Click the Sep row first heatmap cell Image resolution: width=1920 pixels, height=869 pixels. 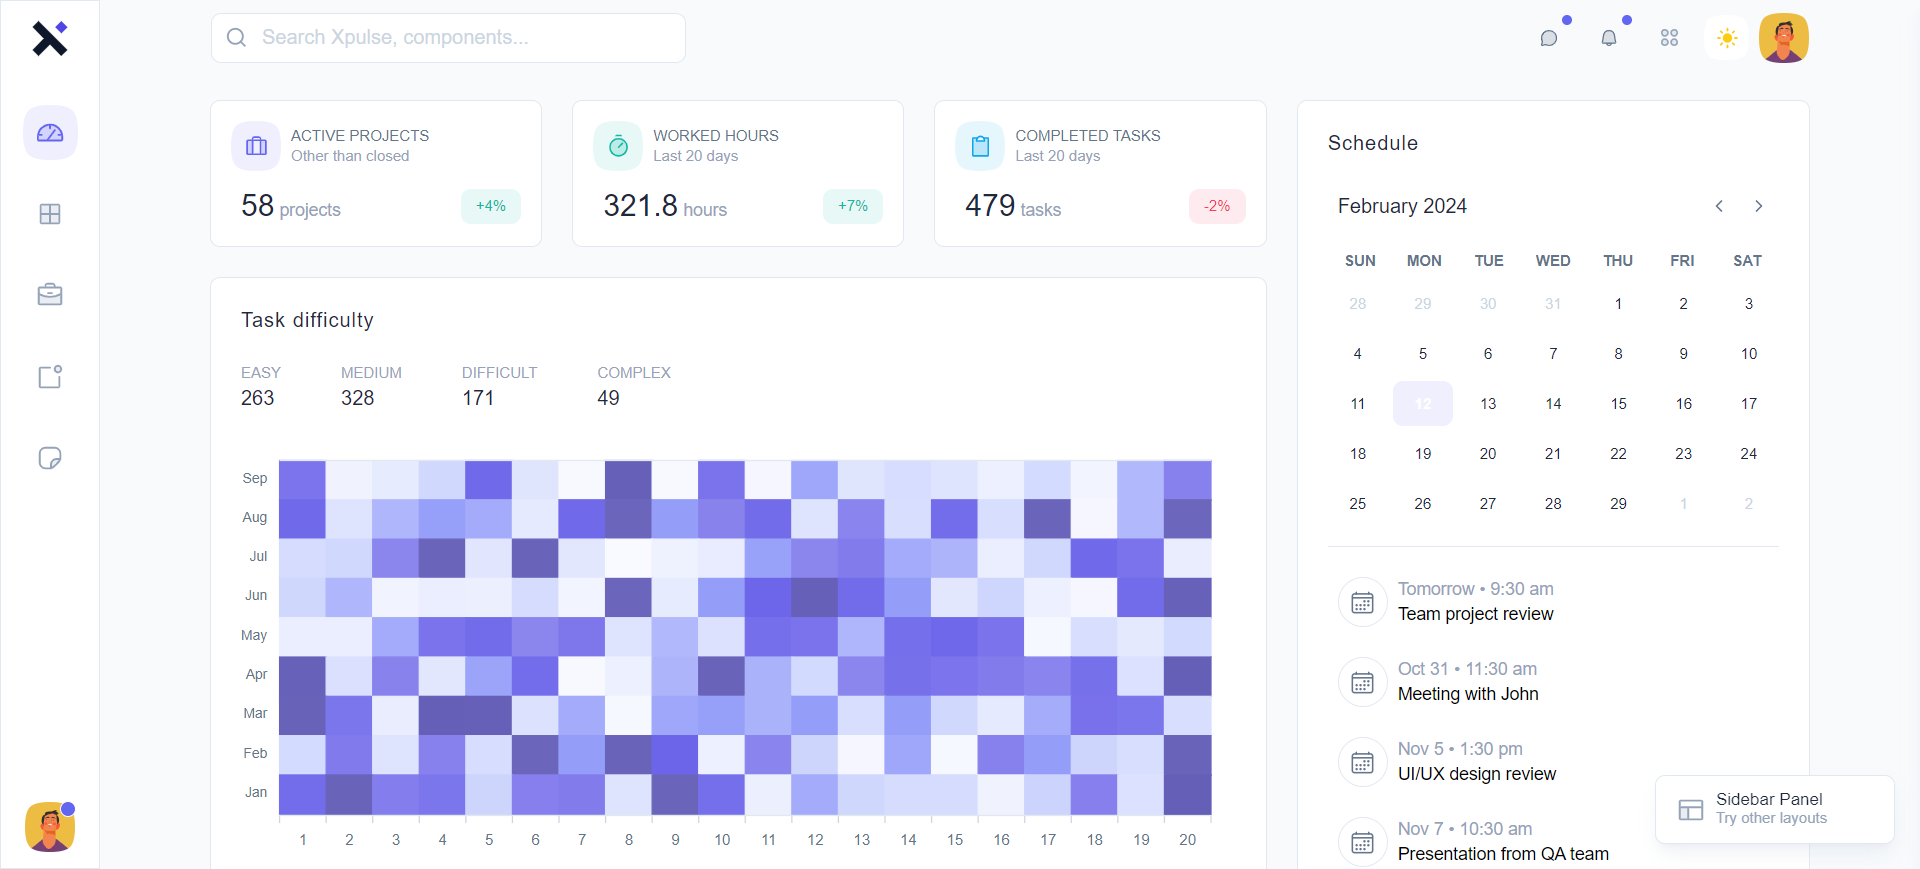point(302,479)
